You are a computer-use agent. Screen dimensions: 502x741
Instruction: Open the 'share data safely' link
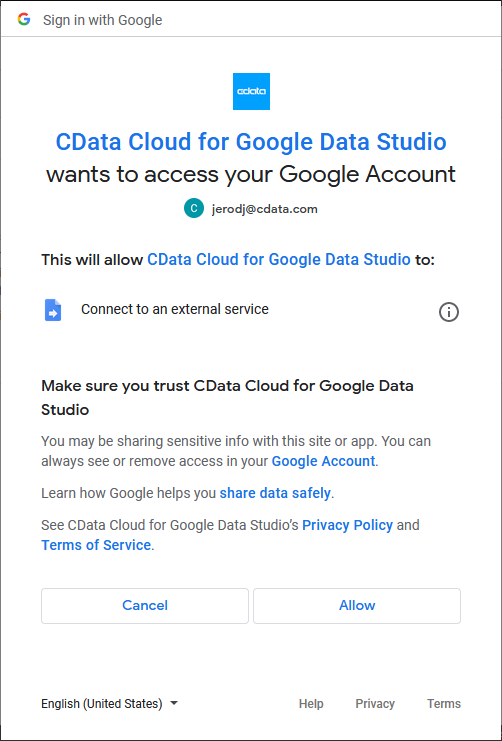(275, 493)
